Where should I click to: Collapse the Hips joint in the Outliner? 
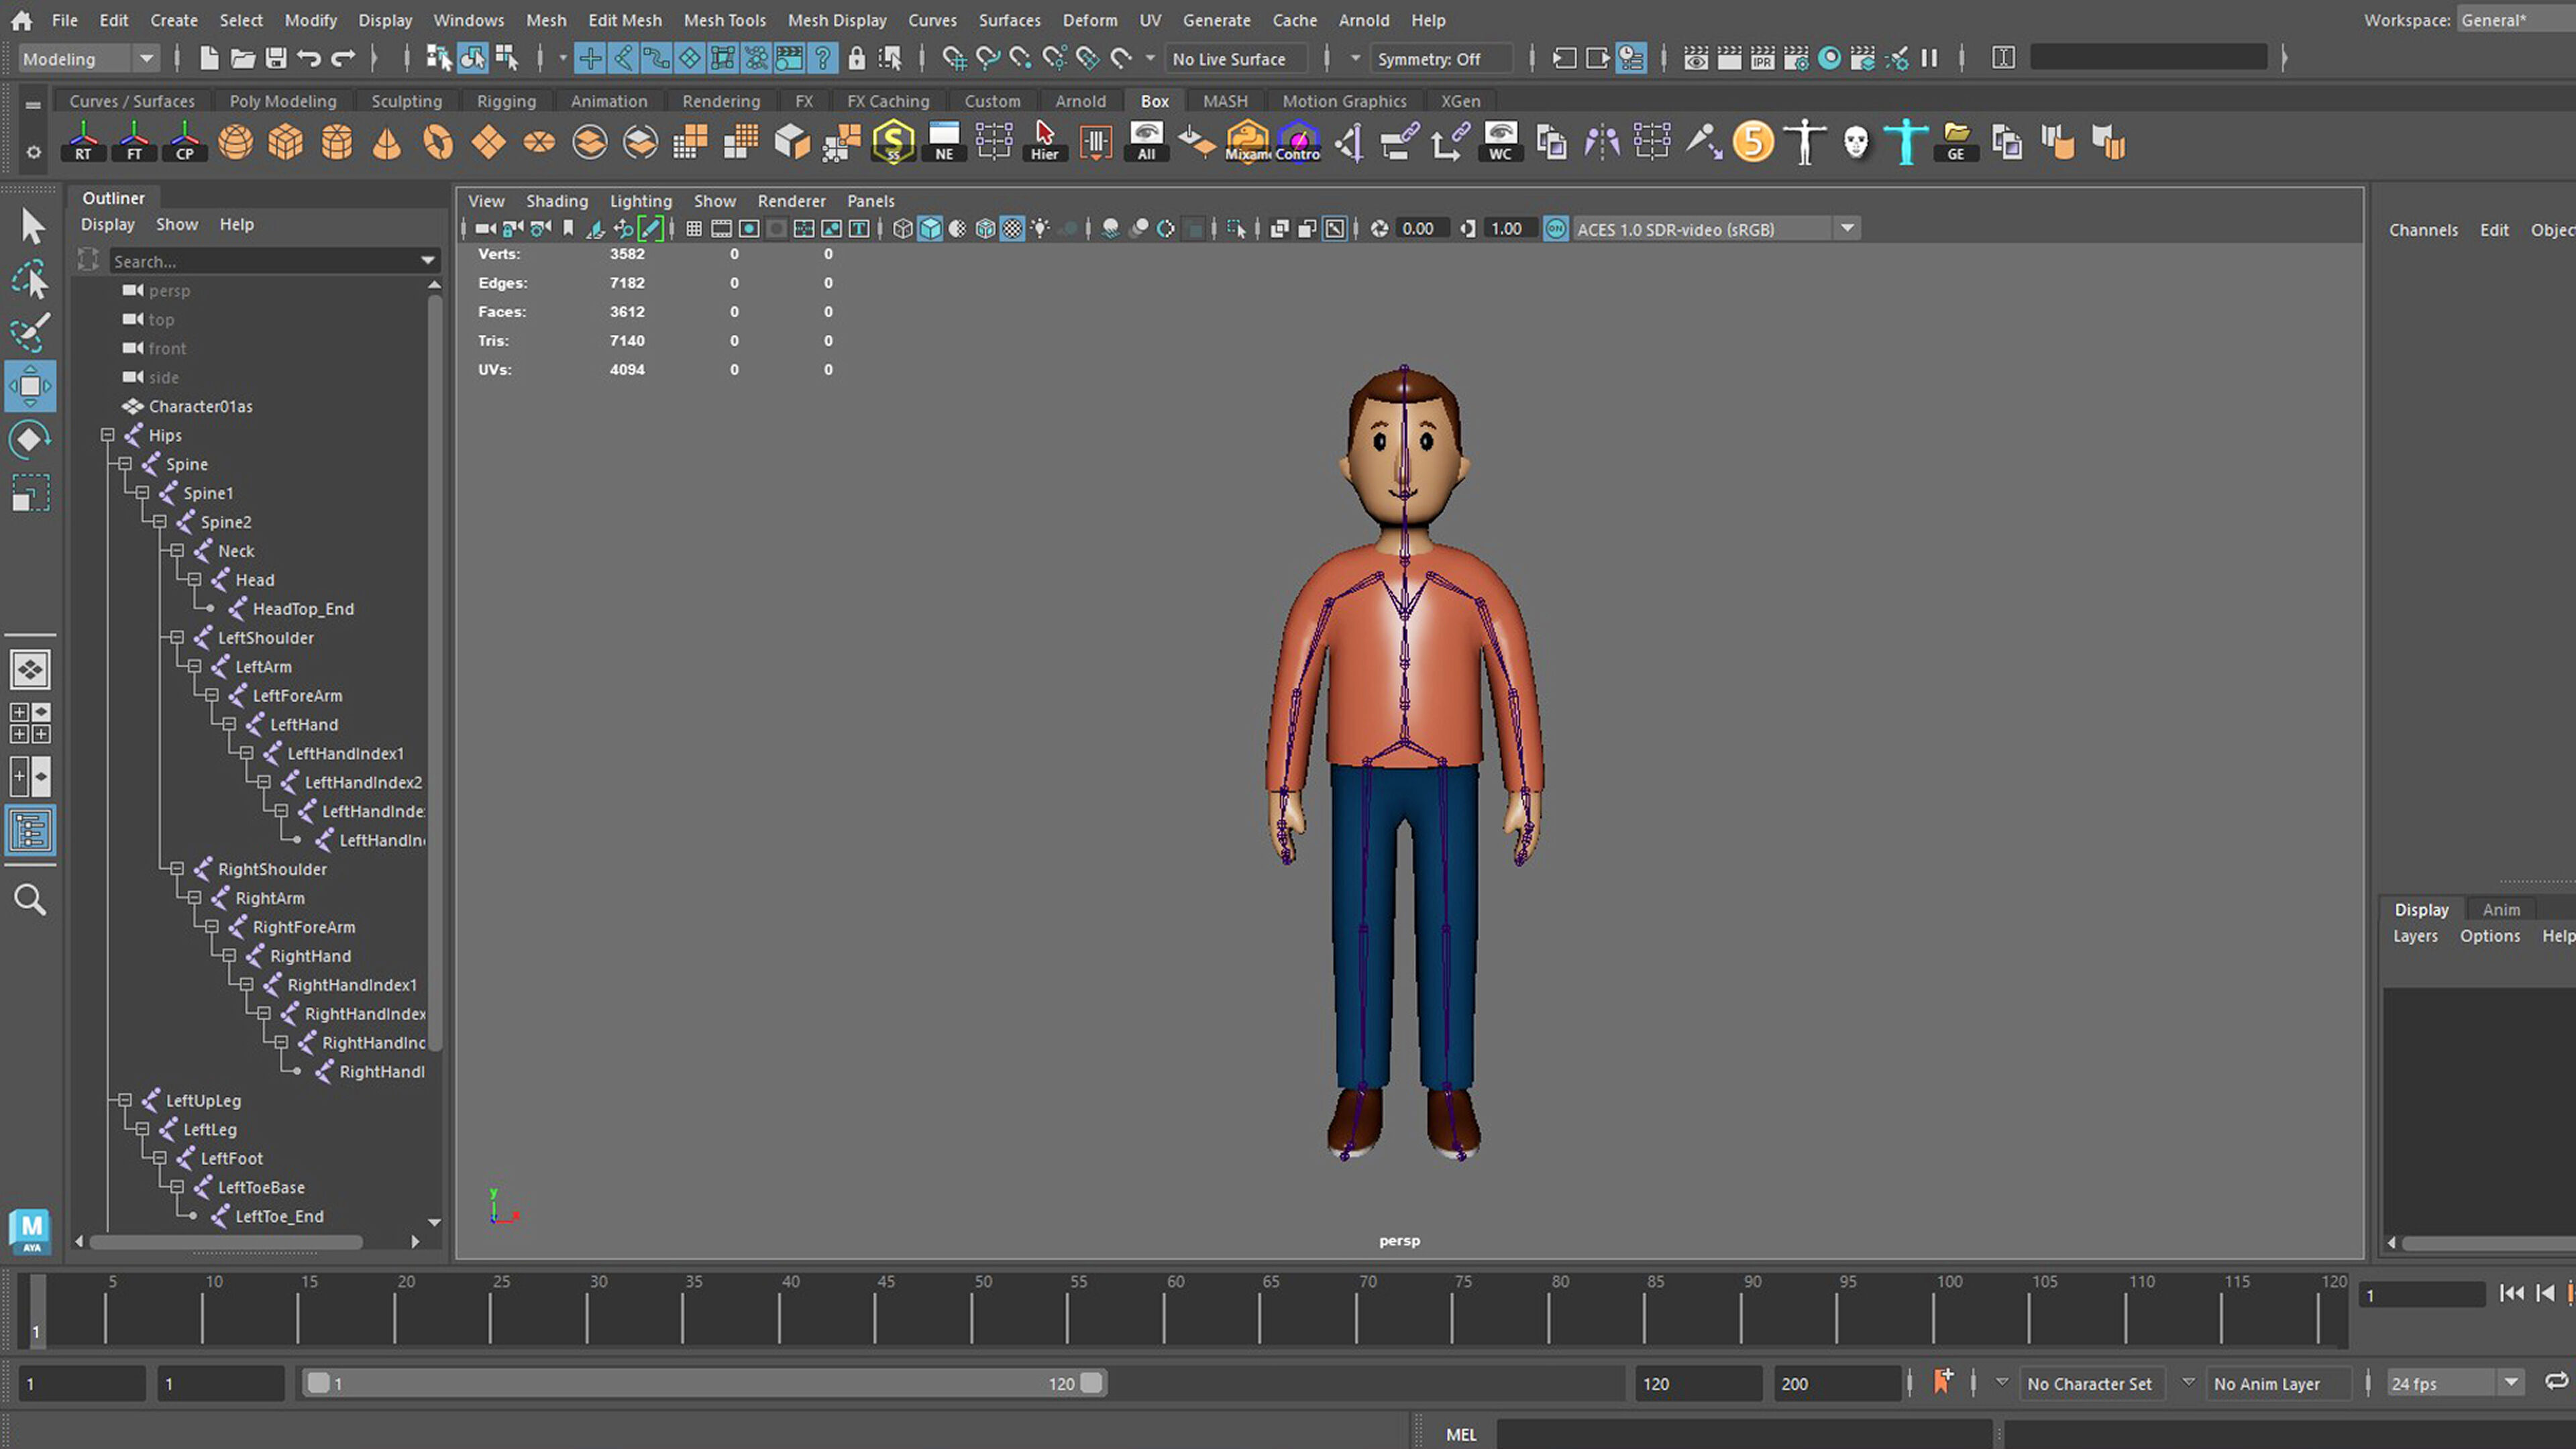[107, 435]
